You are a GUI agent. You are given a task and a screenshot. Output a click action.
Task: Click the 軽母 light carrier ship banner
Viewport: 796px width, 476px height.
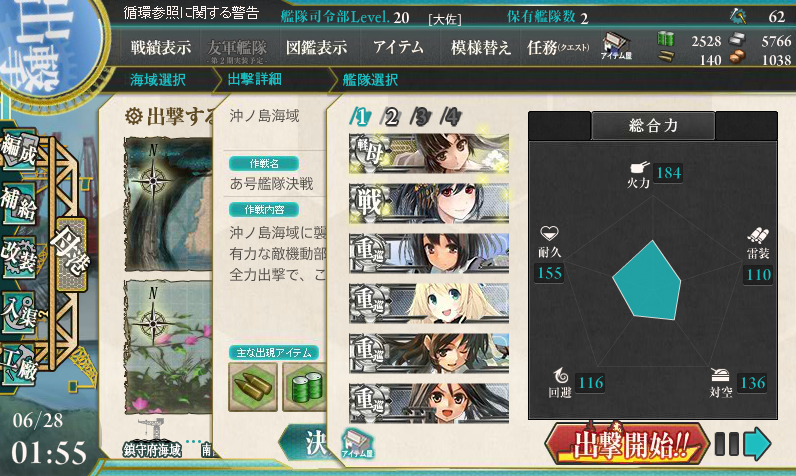[x=429, y=153]
